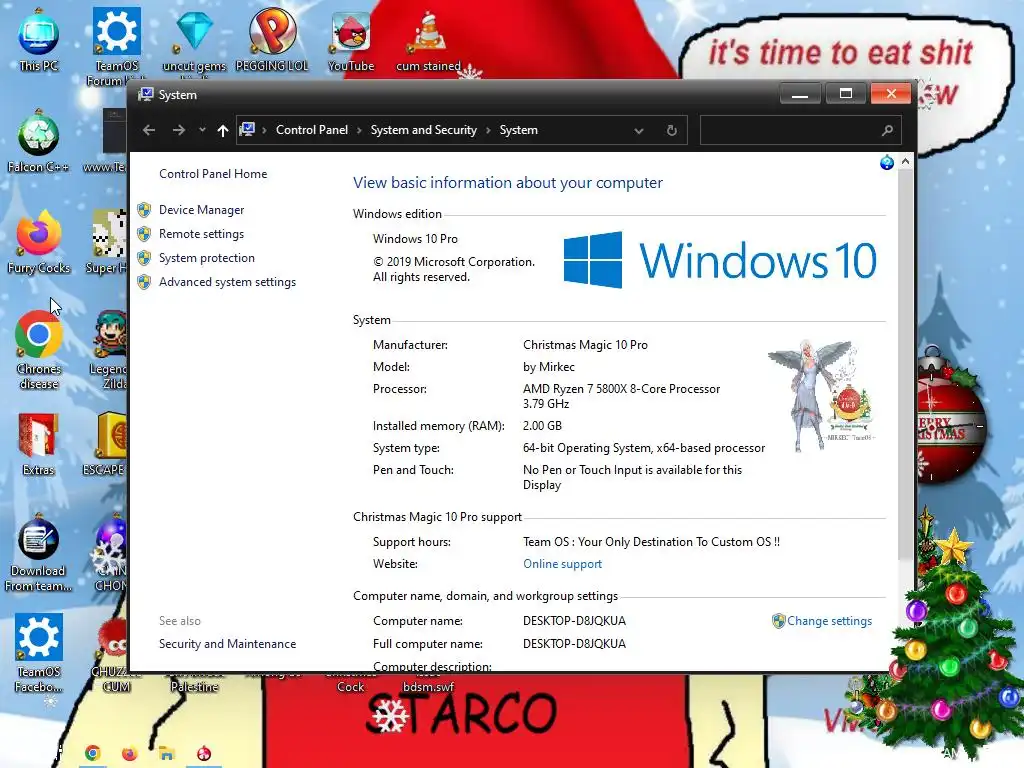Viewport: 1024px width, 768px height.
Task: Open Control Panel Home
Action: pyautogui.click(x=213, y=174)
